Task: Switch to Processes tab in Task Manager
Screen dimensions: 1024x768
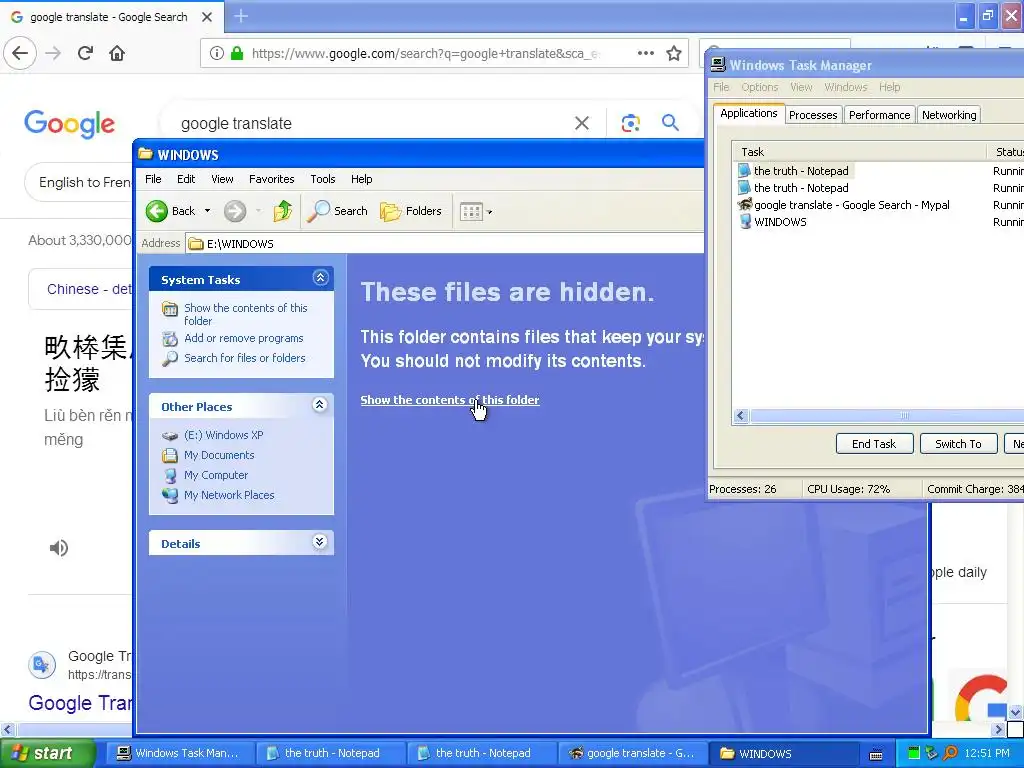Action: pos(812,115)
